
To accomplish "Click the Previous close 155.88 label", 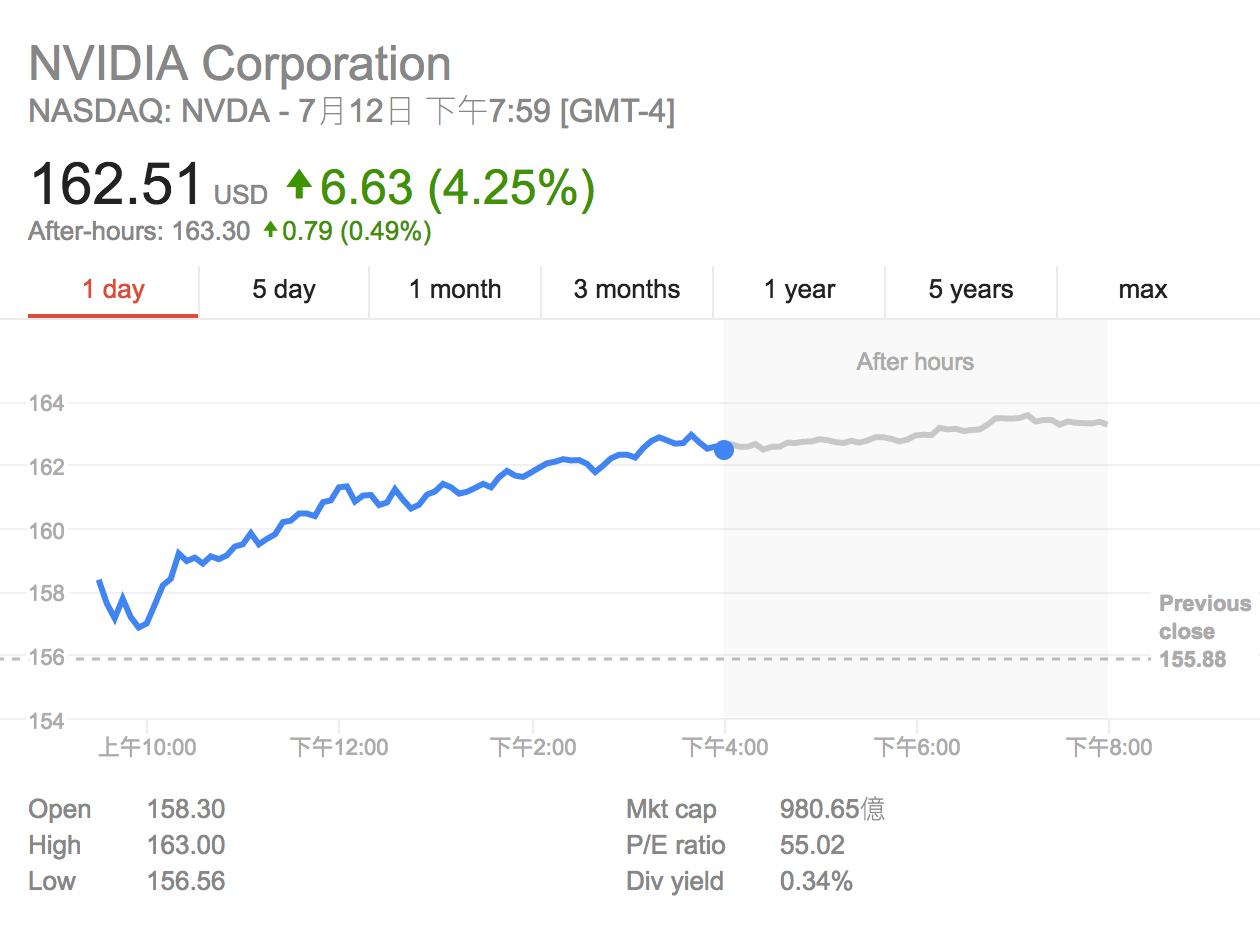I will [x=1204, y=631].
